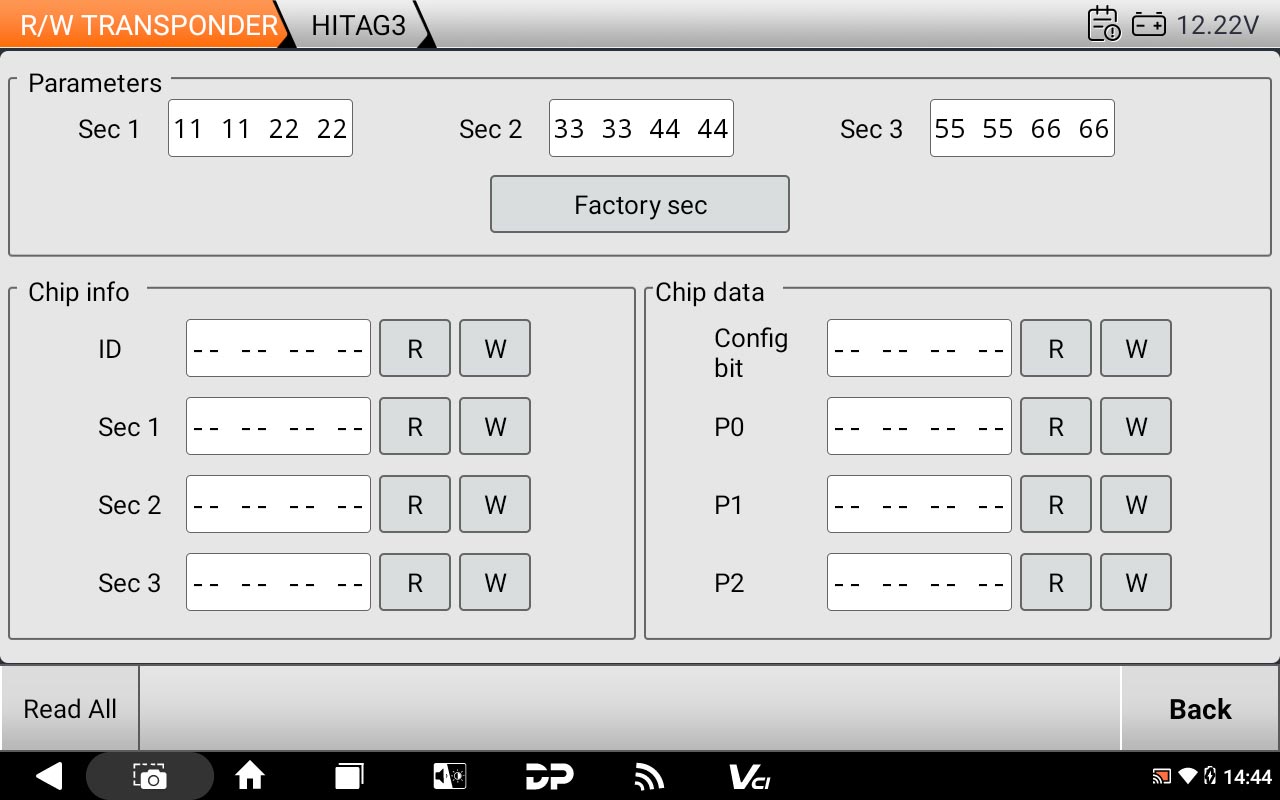Open the recent apps icon
Screen dimensions: 1280x800
[349, 776]
